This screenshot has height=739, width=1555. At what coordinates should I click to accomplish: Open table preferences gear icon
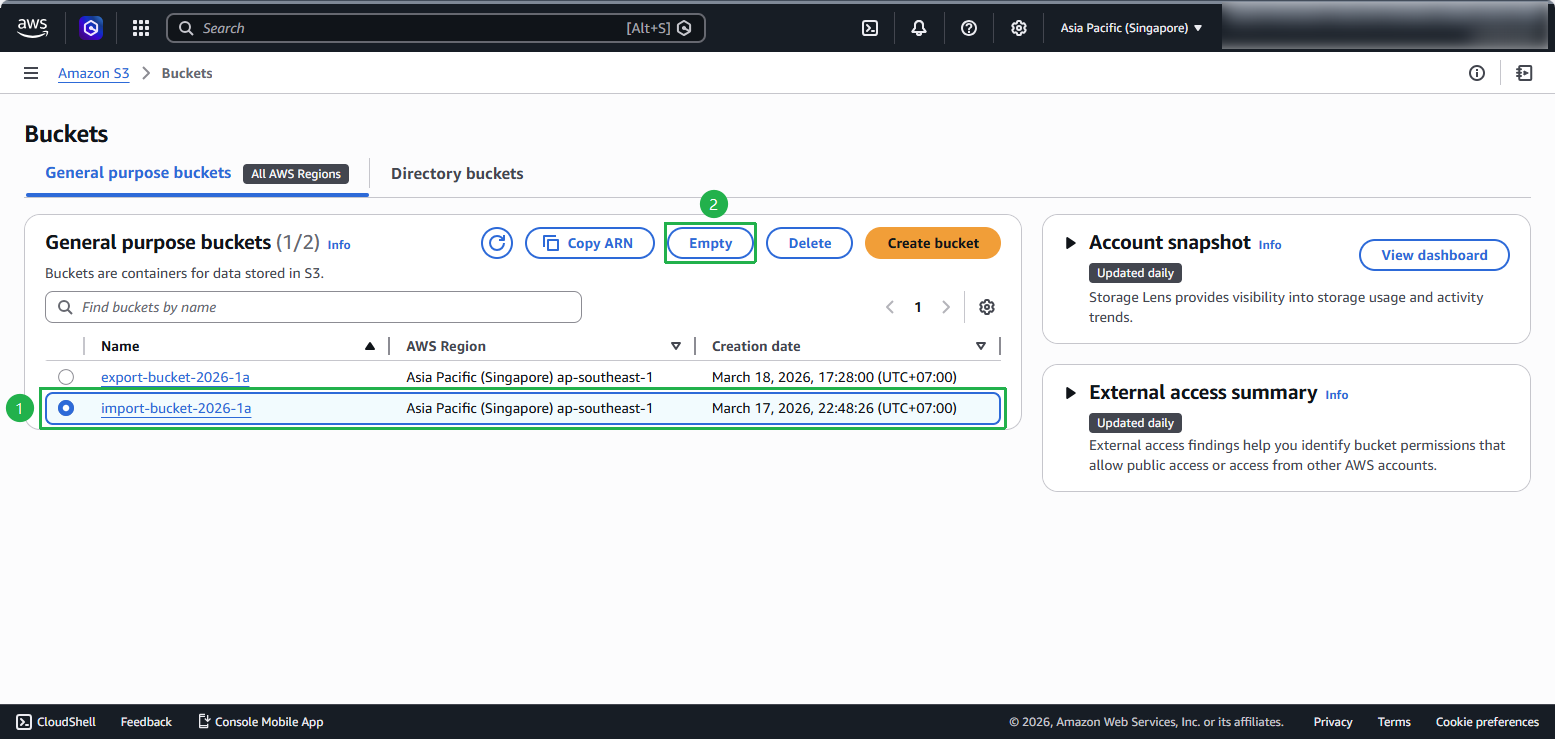(987, 307)
